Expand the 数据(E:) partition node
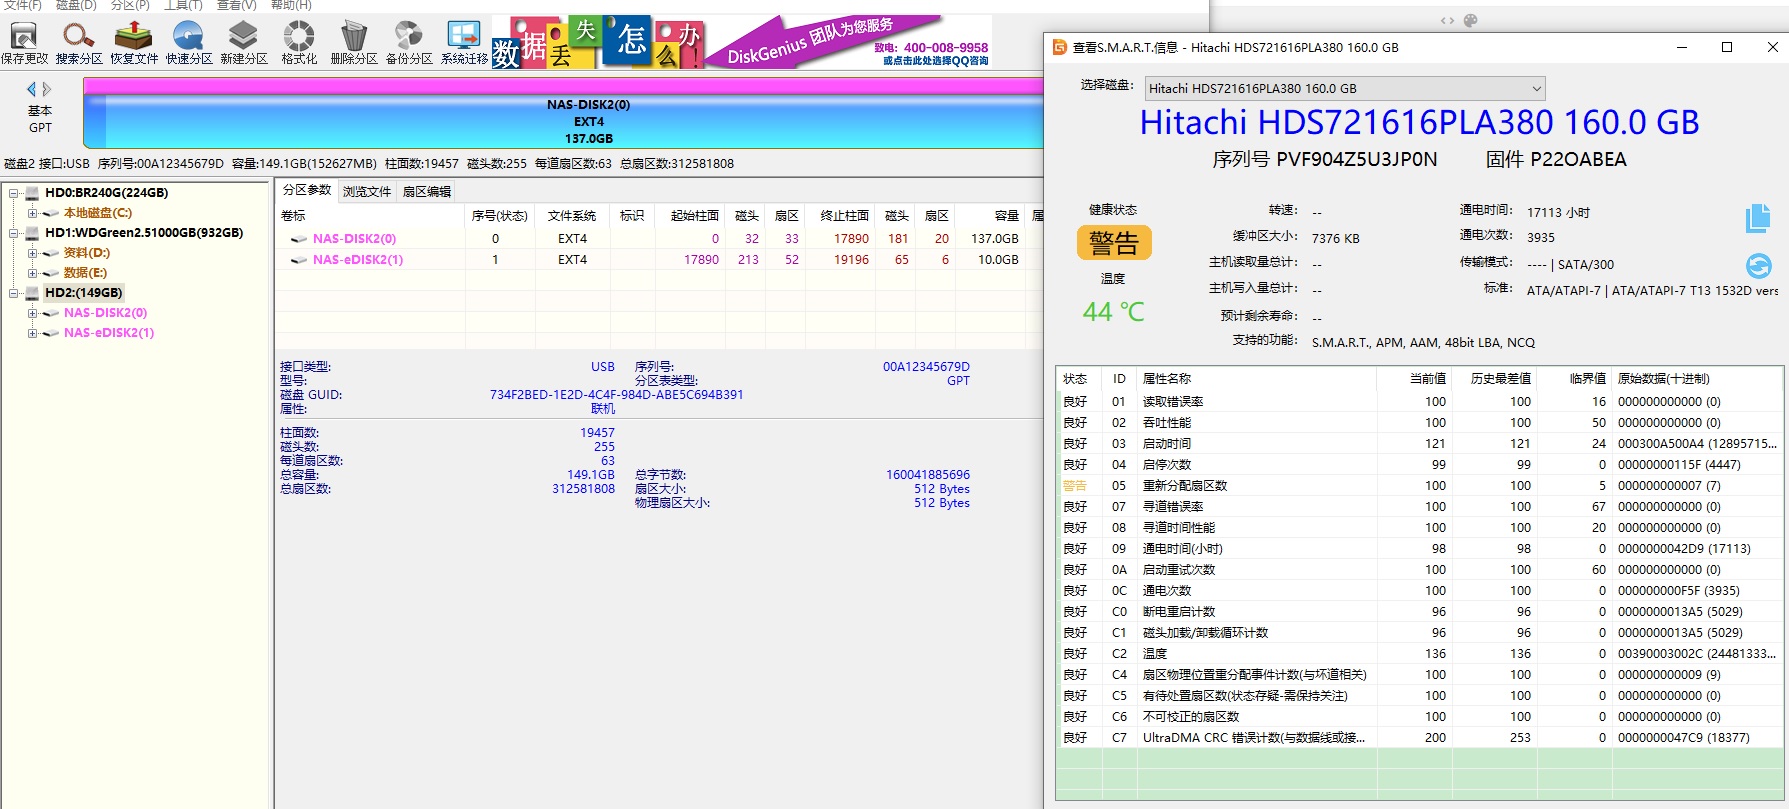1789x809 pixels. click(x=32, y=273)
